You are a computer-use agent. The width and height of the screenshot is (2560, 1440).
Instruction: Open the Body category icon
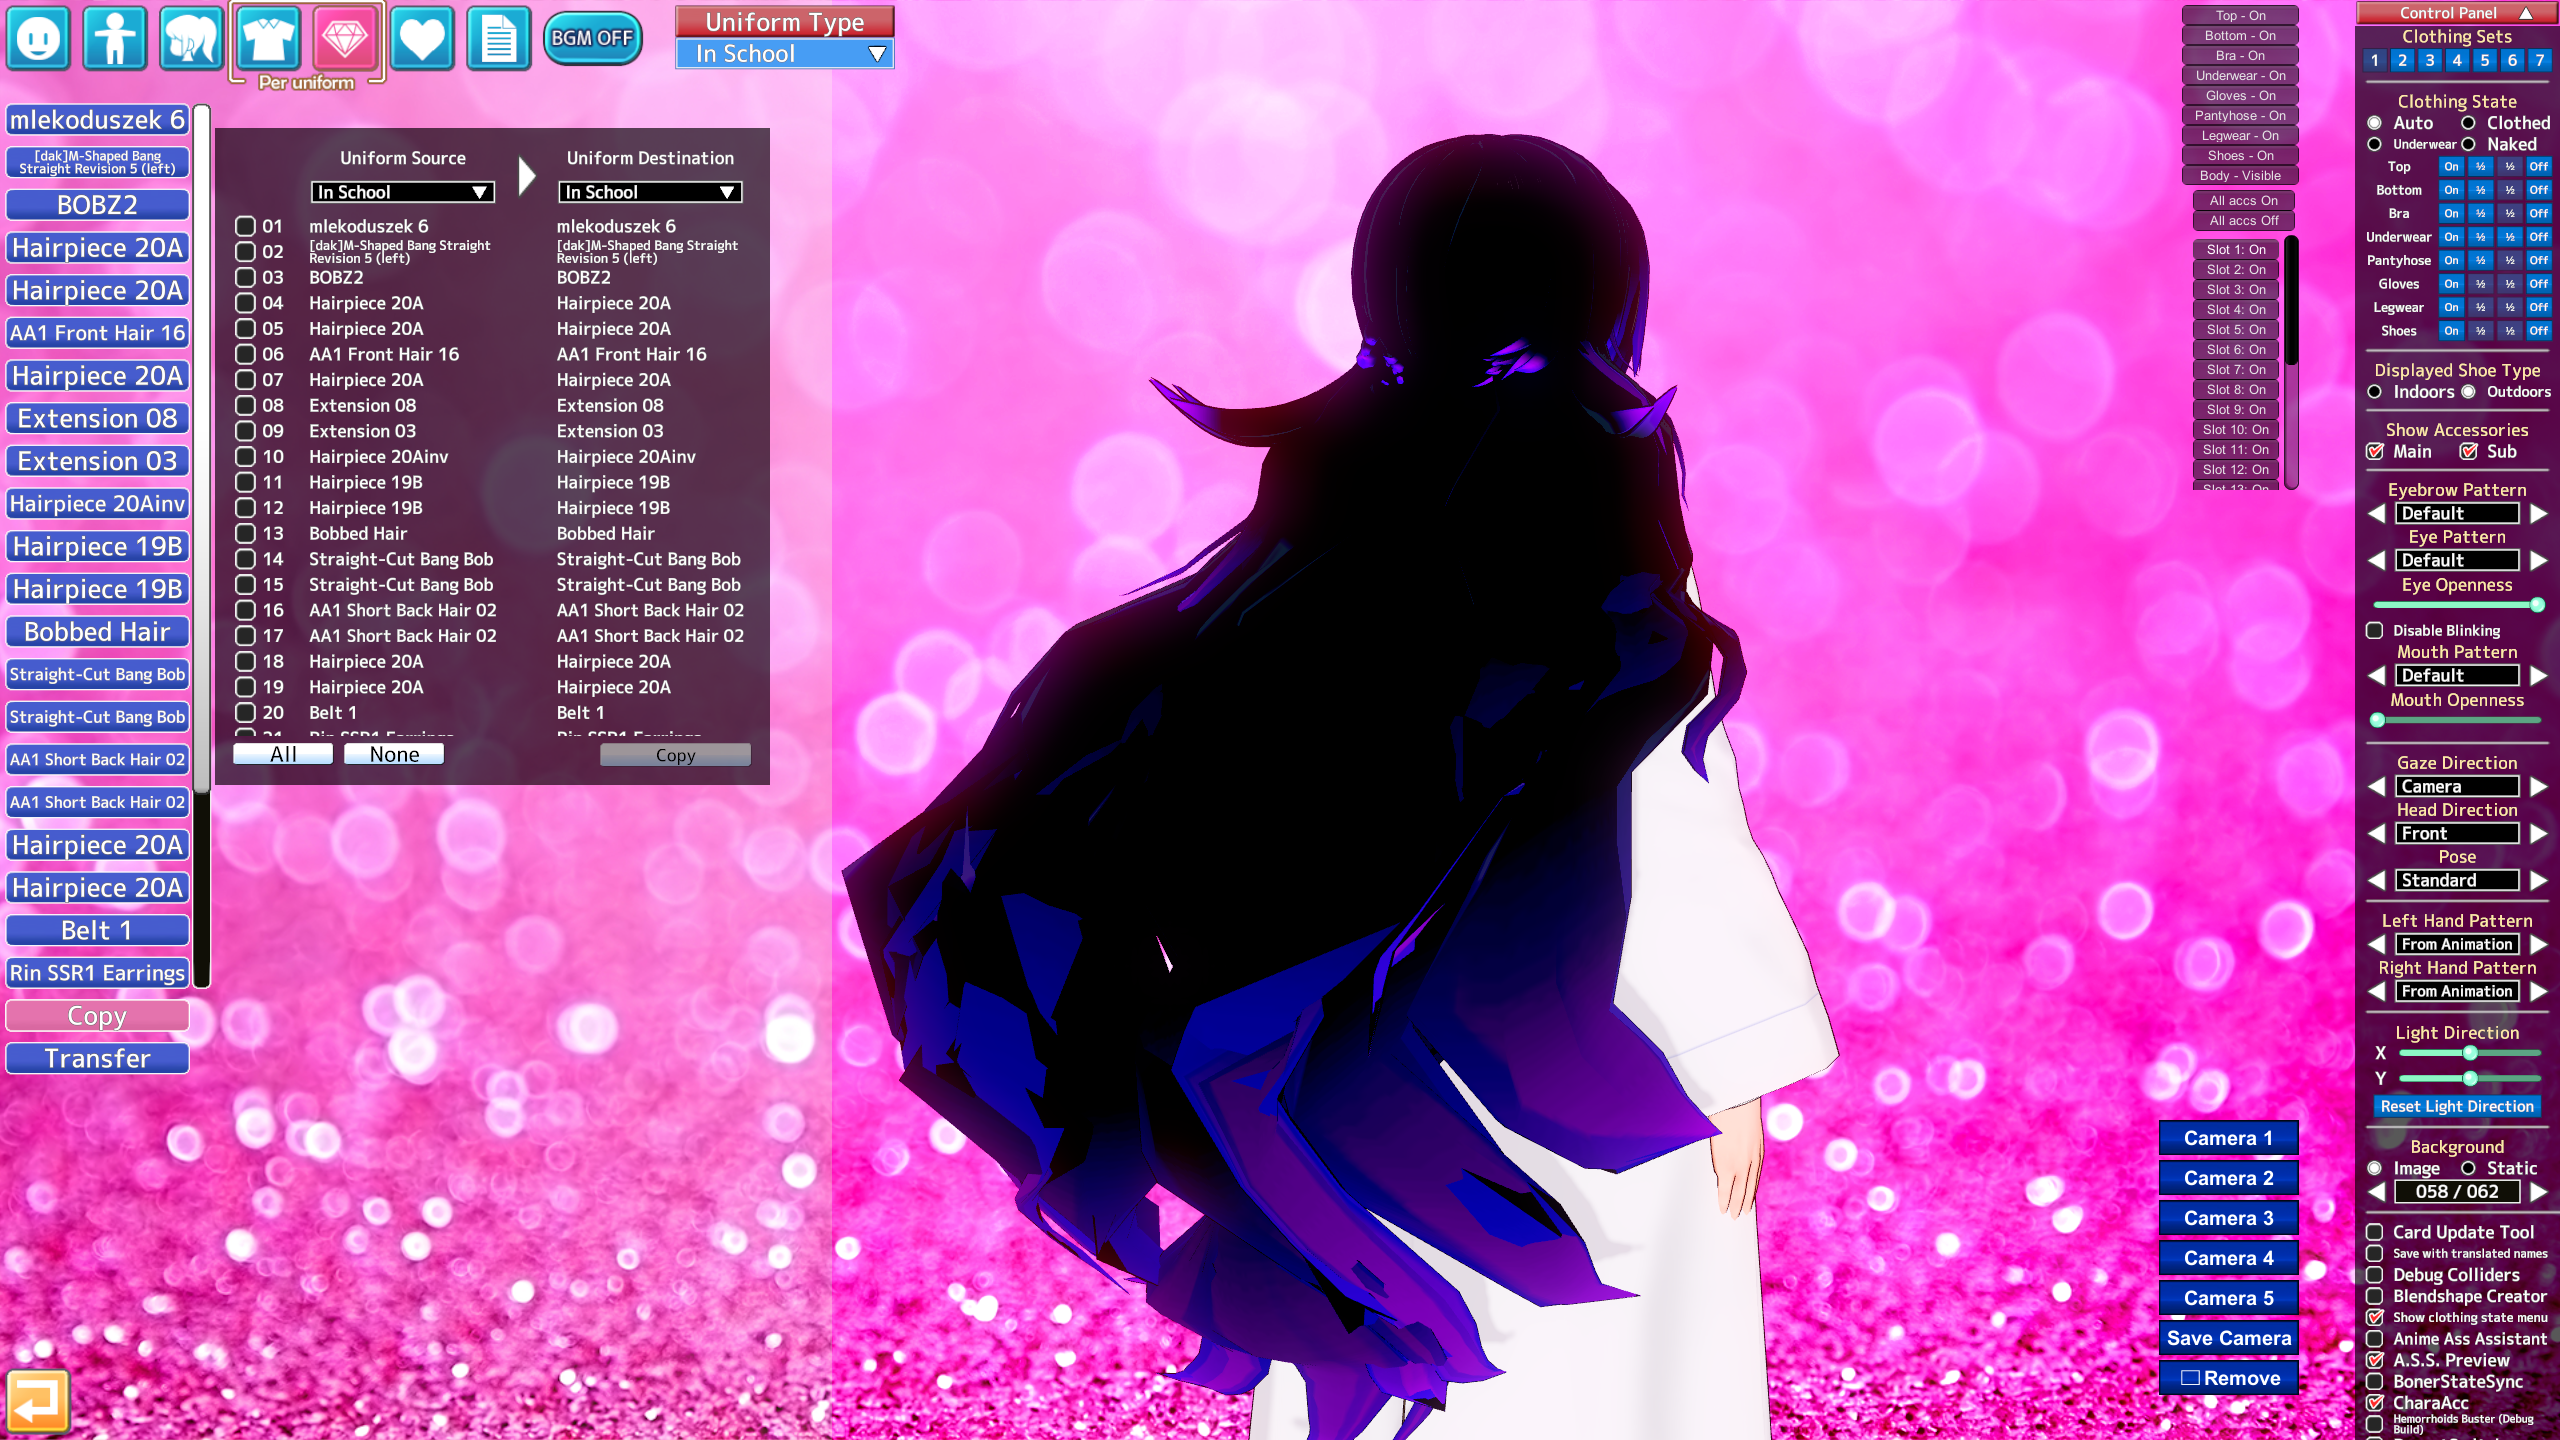(115, 38)
